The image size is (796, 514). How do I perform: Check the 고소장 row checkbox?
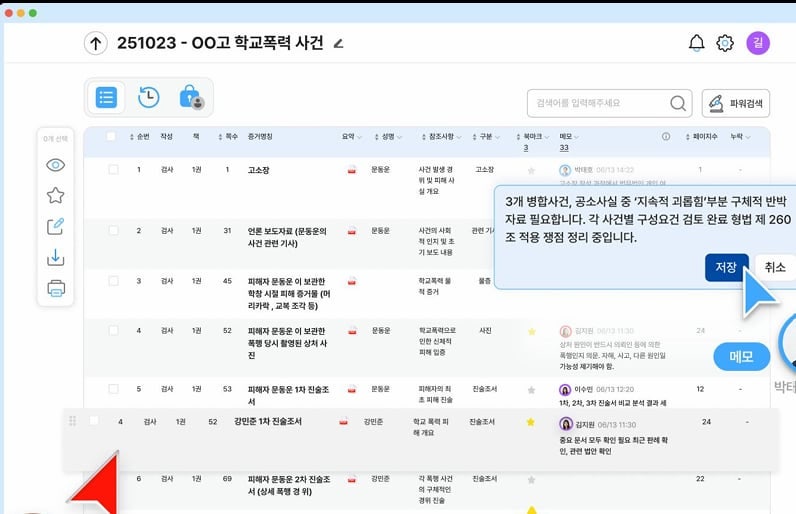(114, 169)
